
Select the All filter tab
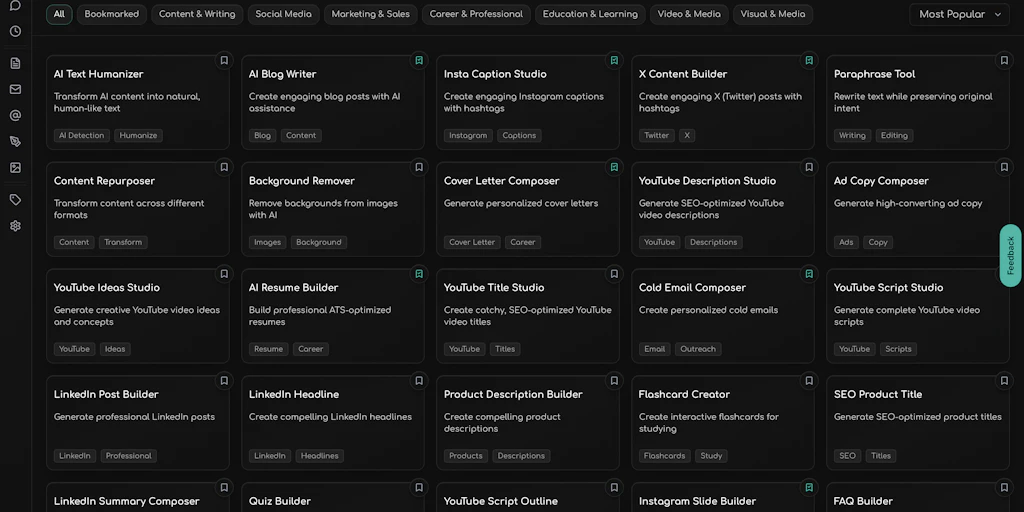coord(59,14)
